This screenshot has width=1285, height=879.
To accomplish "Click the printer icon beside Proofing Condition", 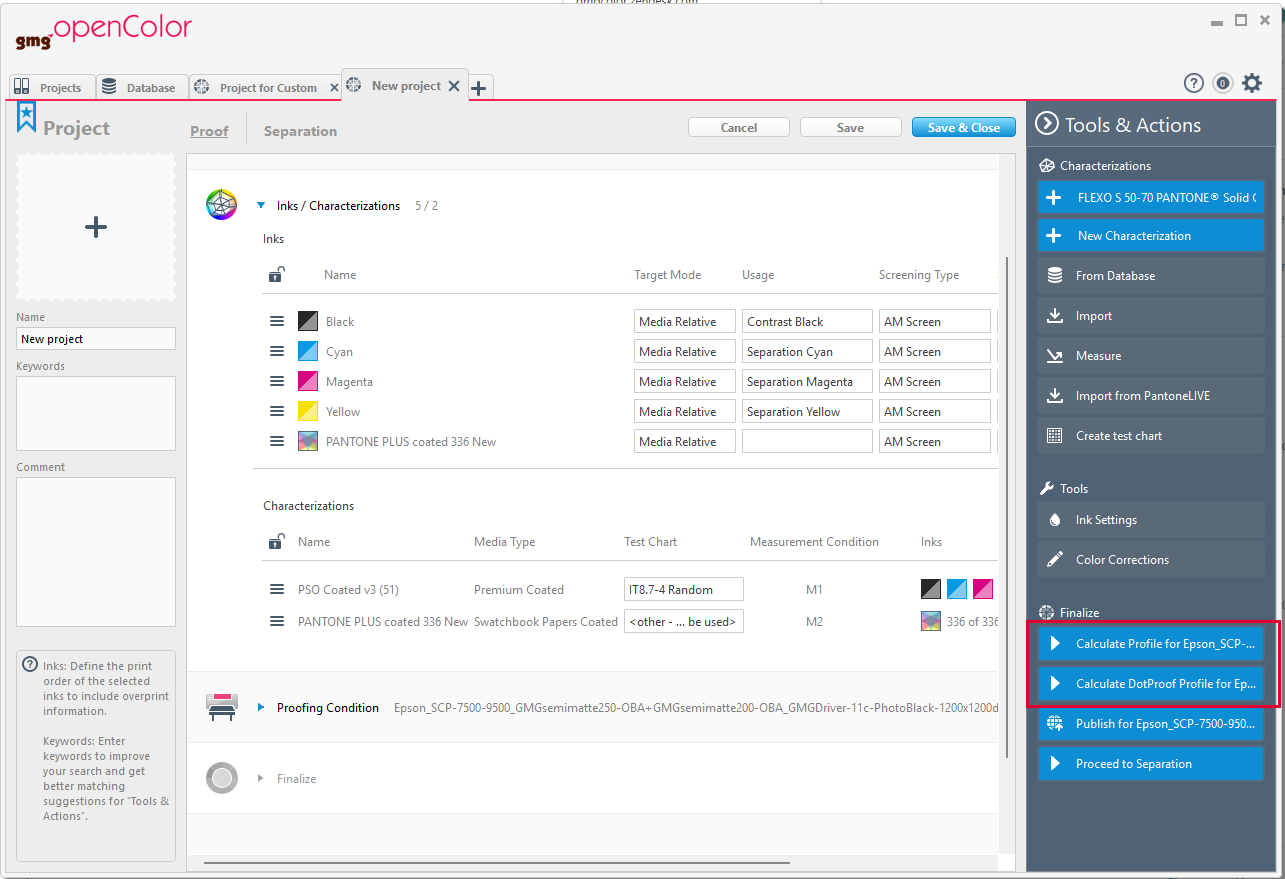I will point(221,707).
